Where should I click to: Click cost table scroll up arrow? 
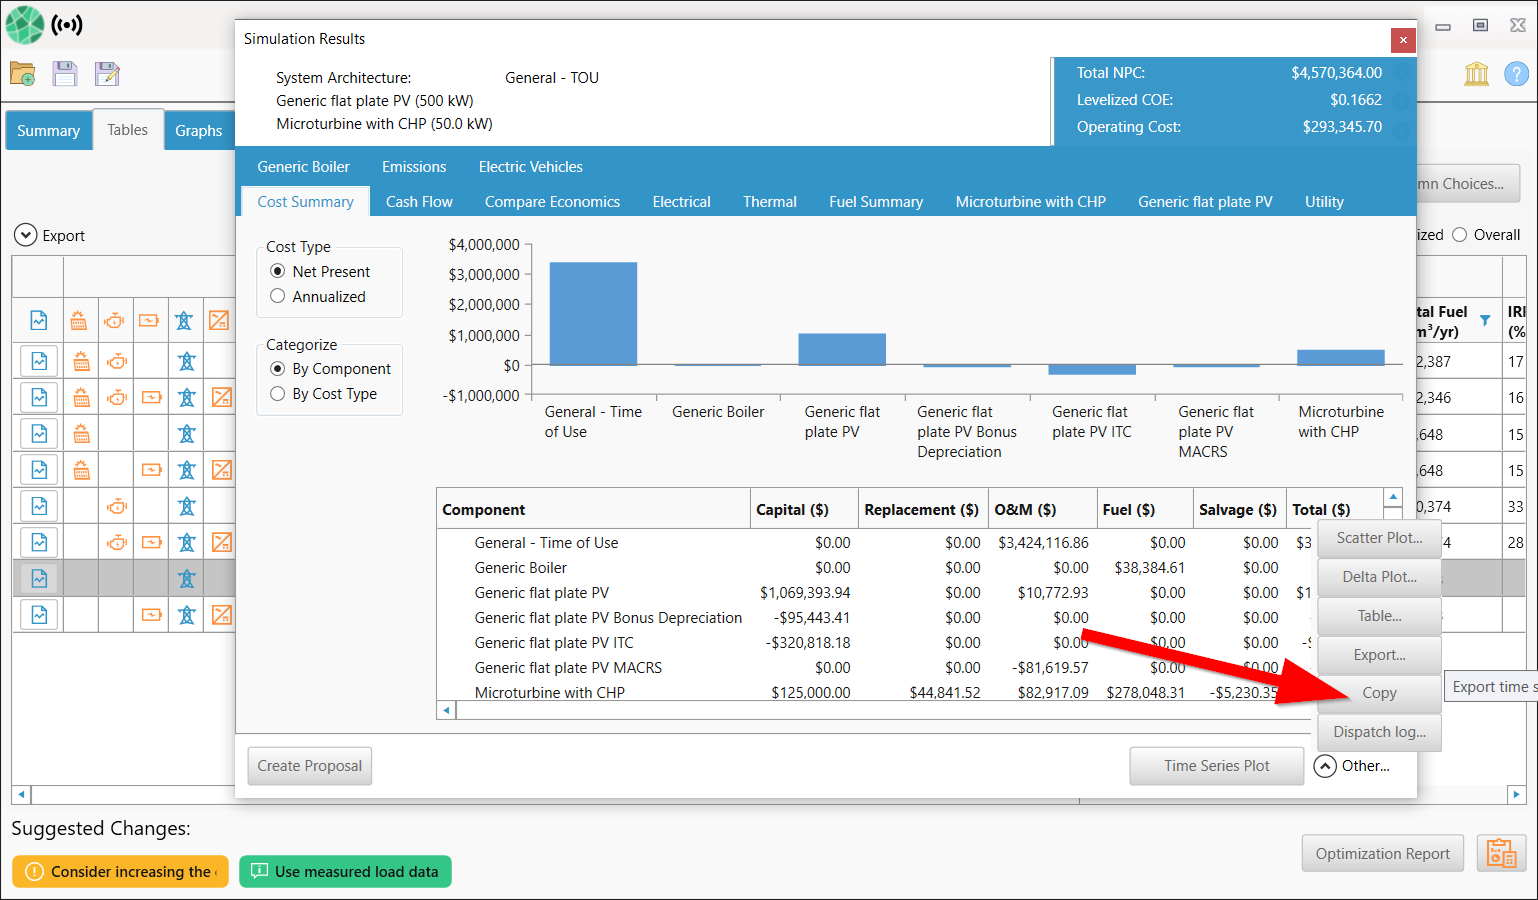tap(1393, 497)
